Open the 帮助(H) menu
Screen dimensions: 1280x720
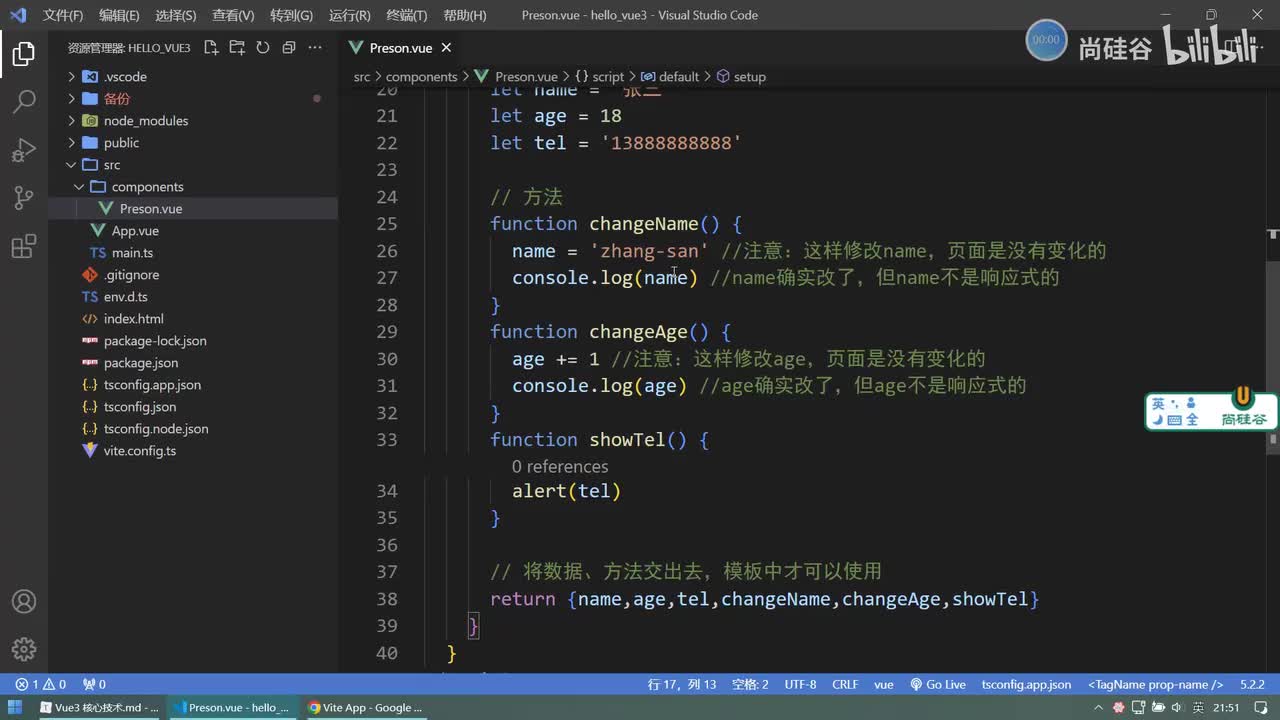(464, 15)
